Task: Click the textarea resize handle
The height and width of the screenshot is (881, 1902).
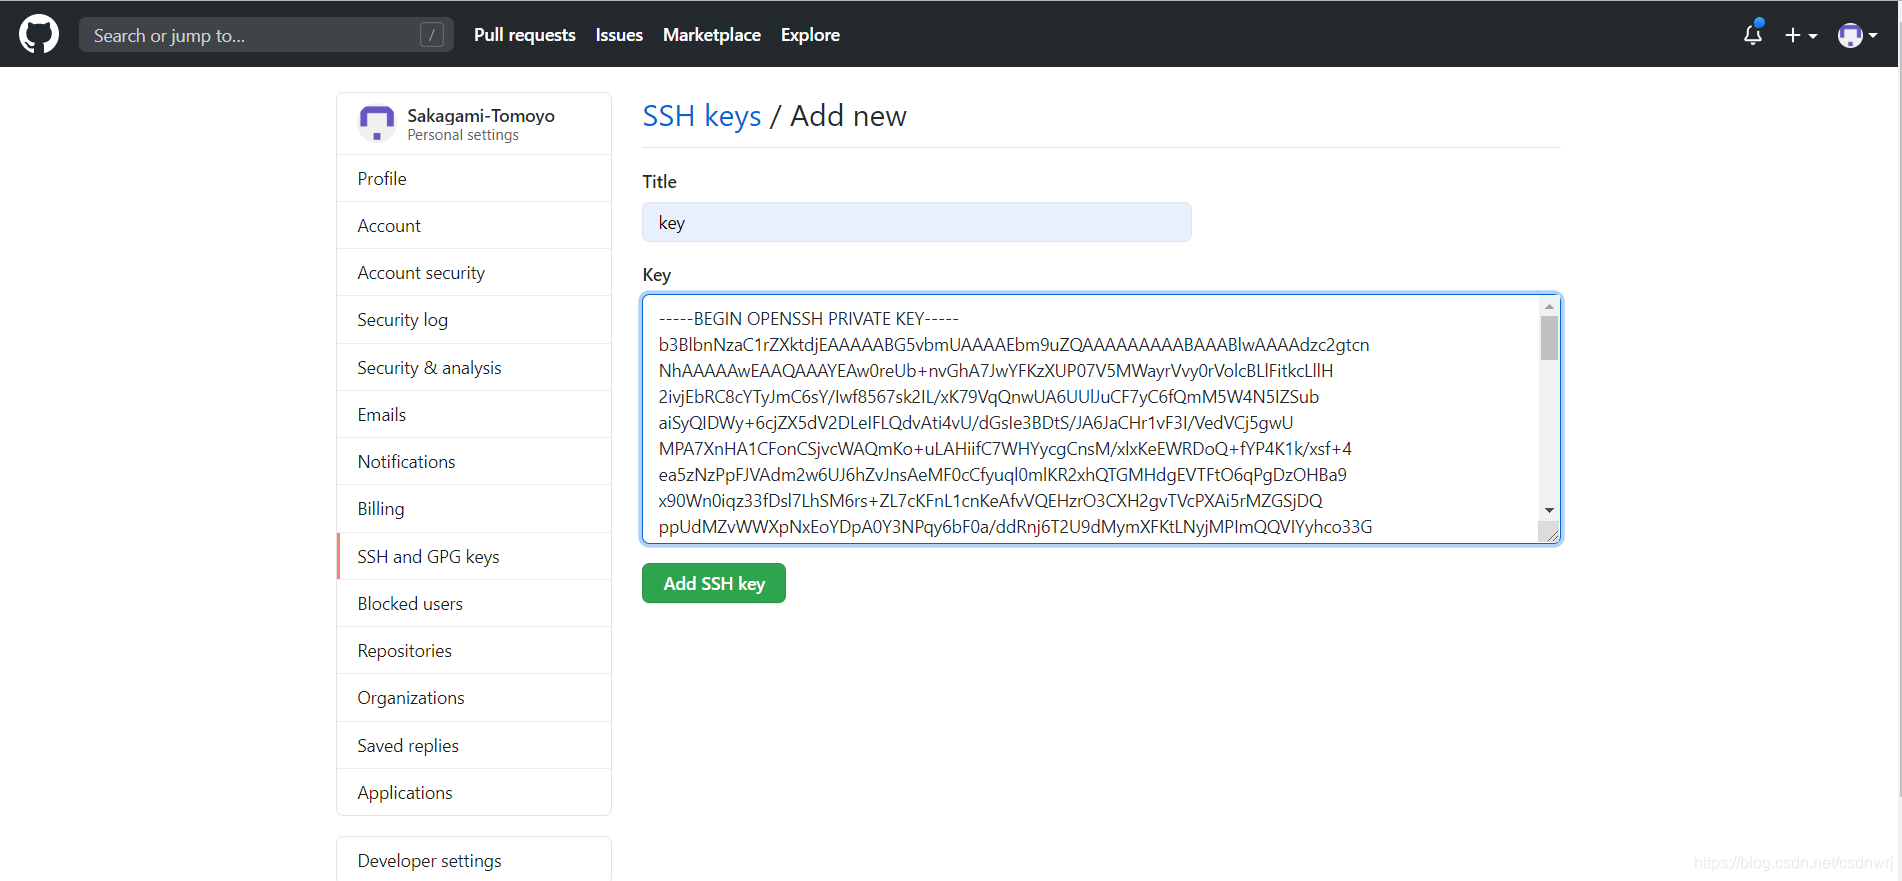Action: click(1551, 535)
